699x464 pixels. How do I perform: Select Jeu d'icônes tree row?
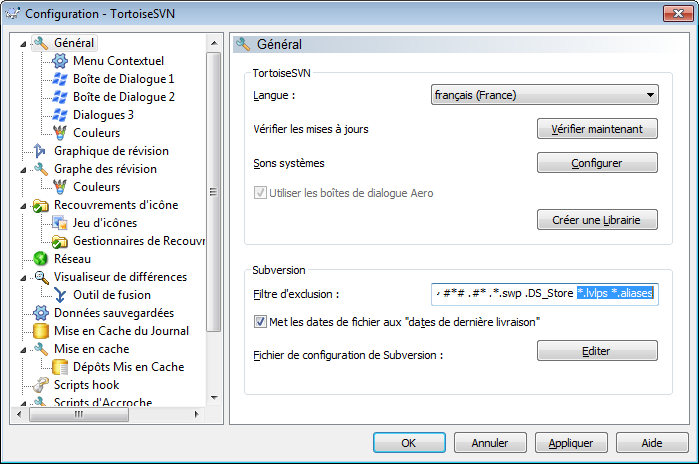pyautogui.click(x=105, y=223)
